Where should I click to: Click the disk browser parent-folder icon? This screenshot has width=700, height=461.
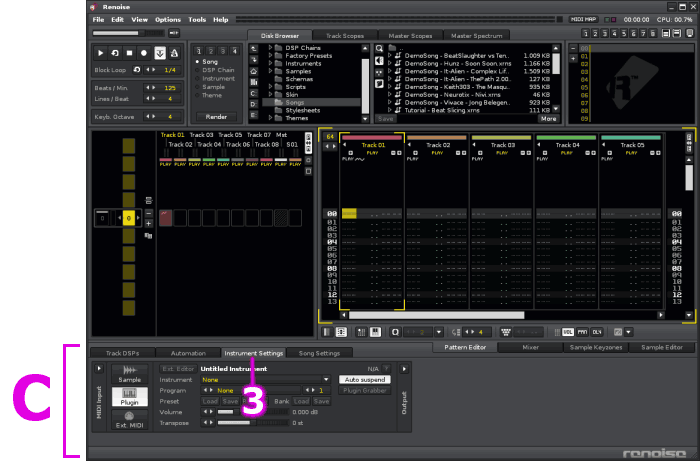[x=254, y=48]
